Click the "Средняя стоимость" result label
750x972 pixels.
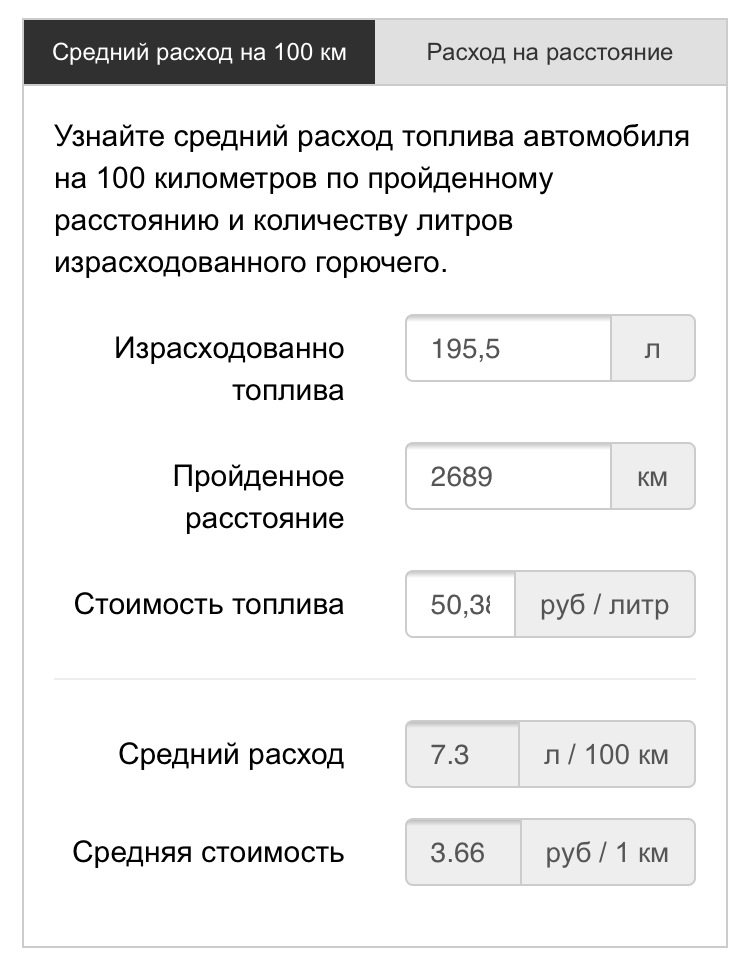coord(208,852)
